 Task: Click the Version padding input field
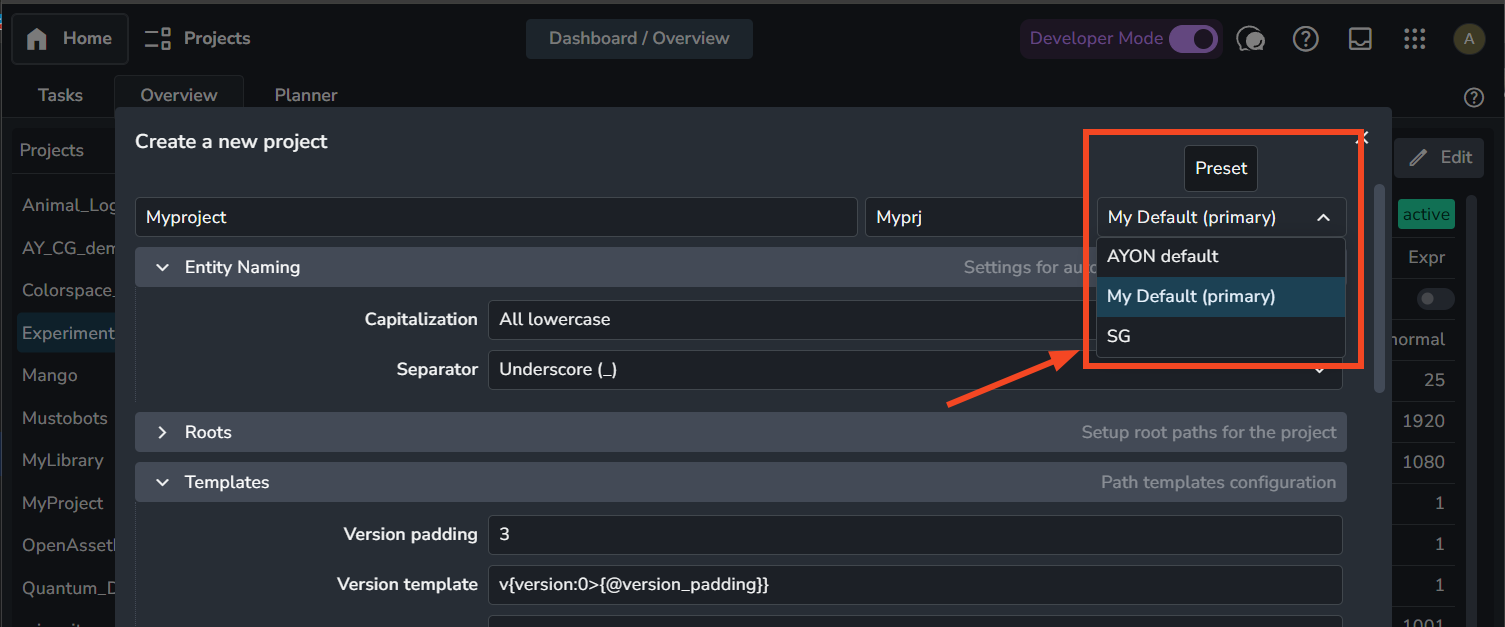tap(914, 535)
